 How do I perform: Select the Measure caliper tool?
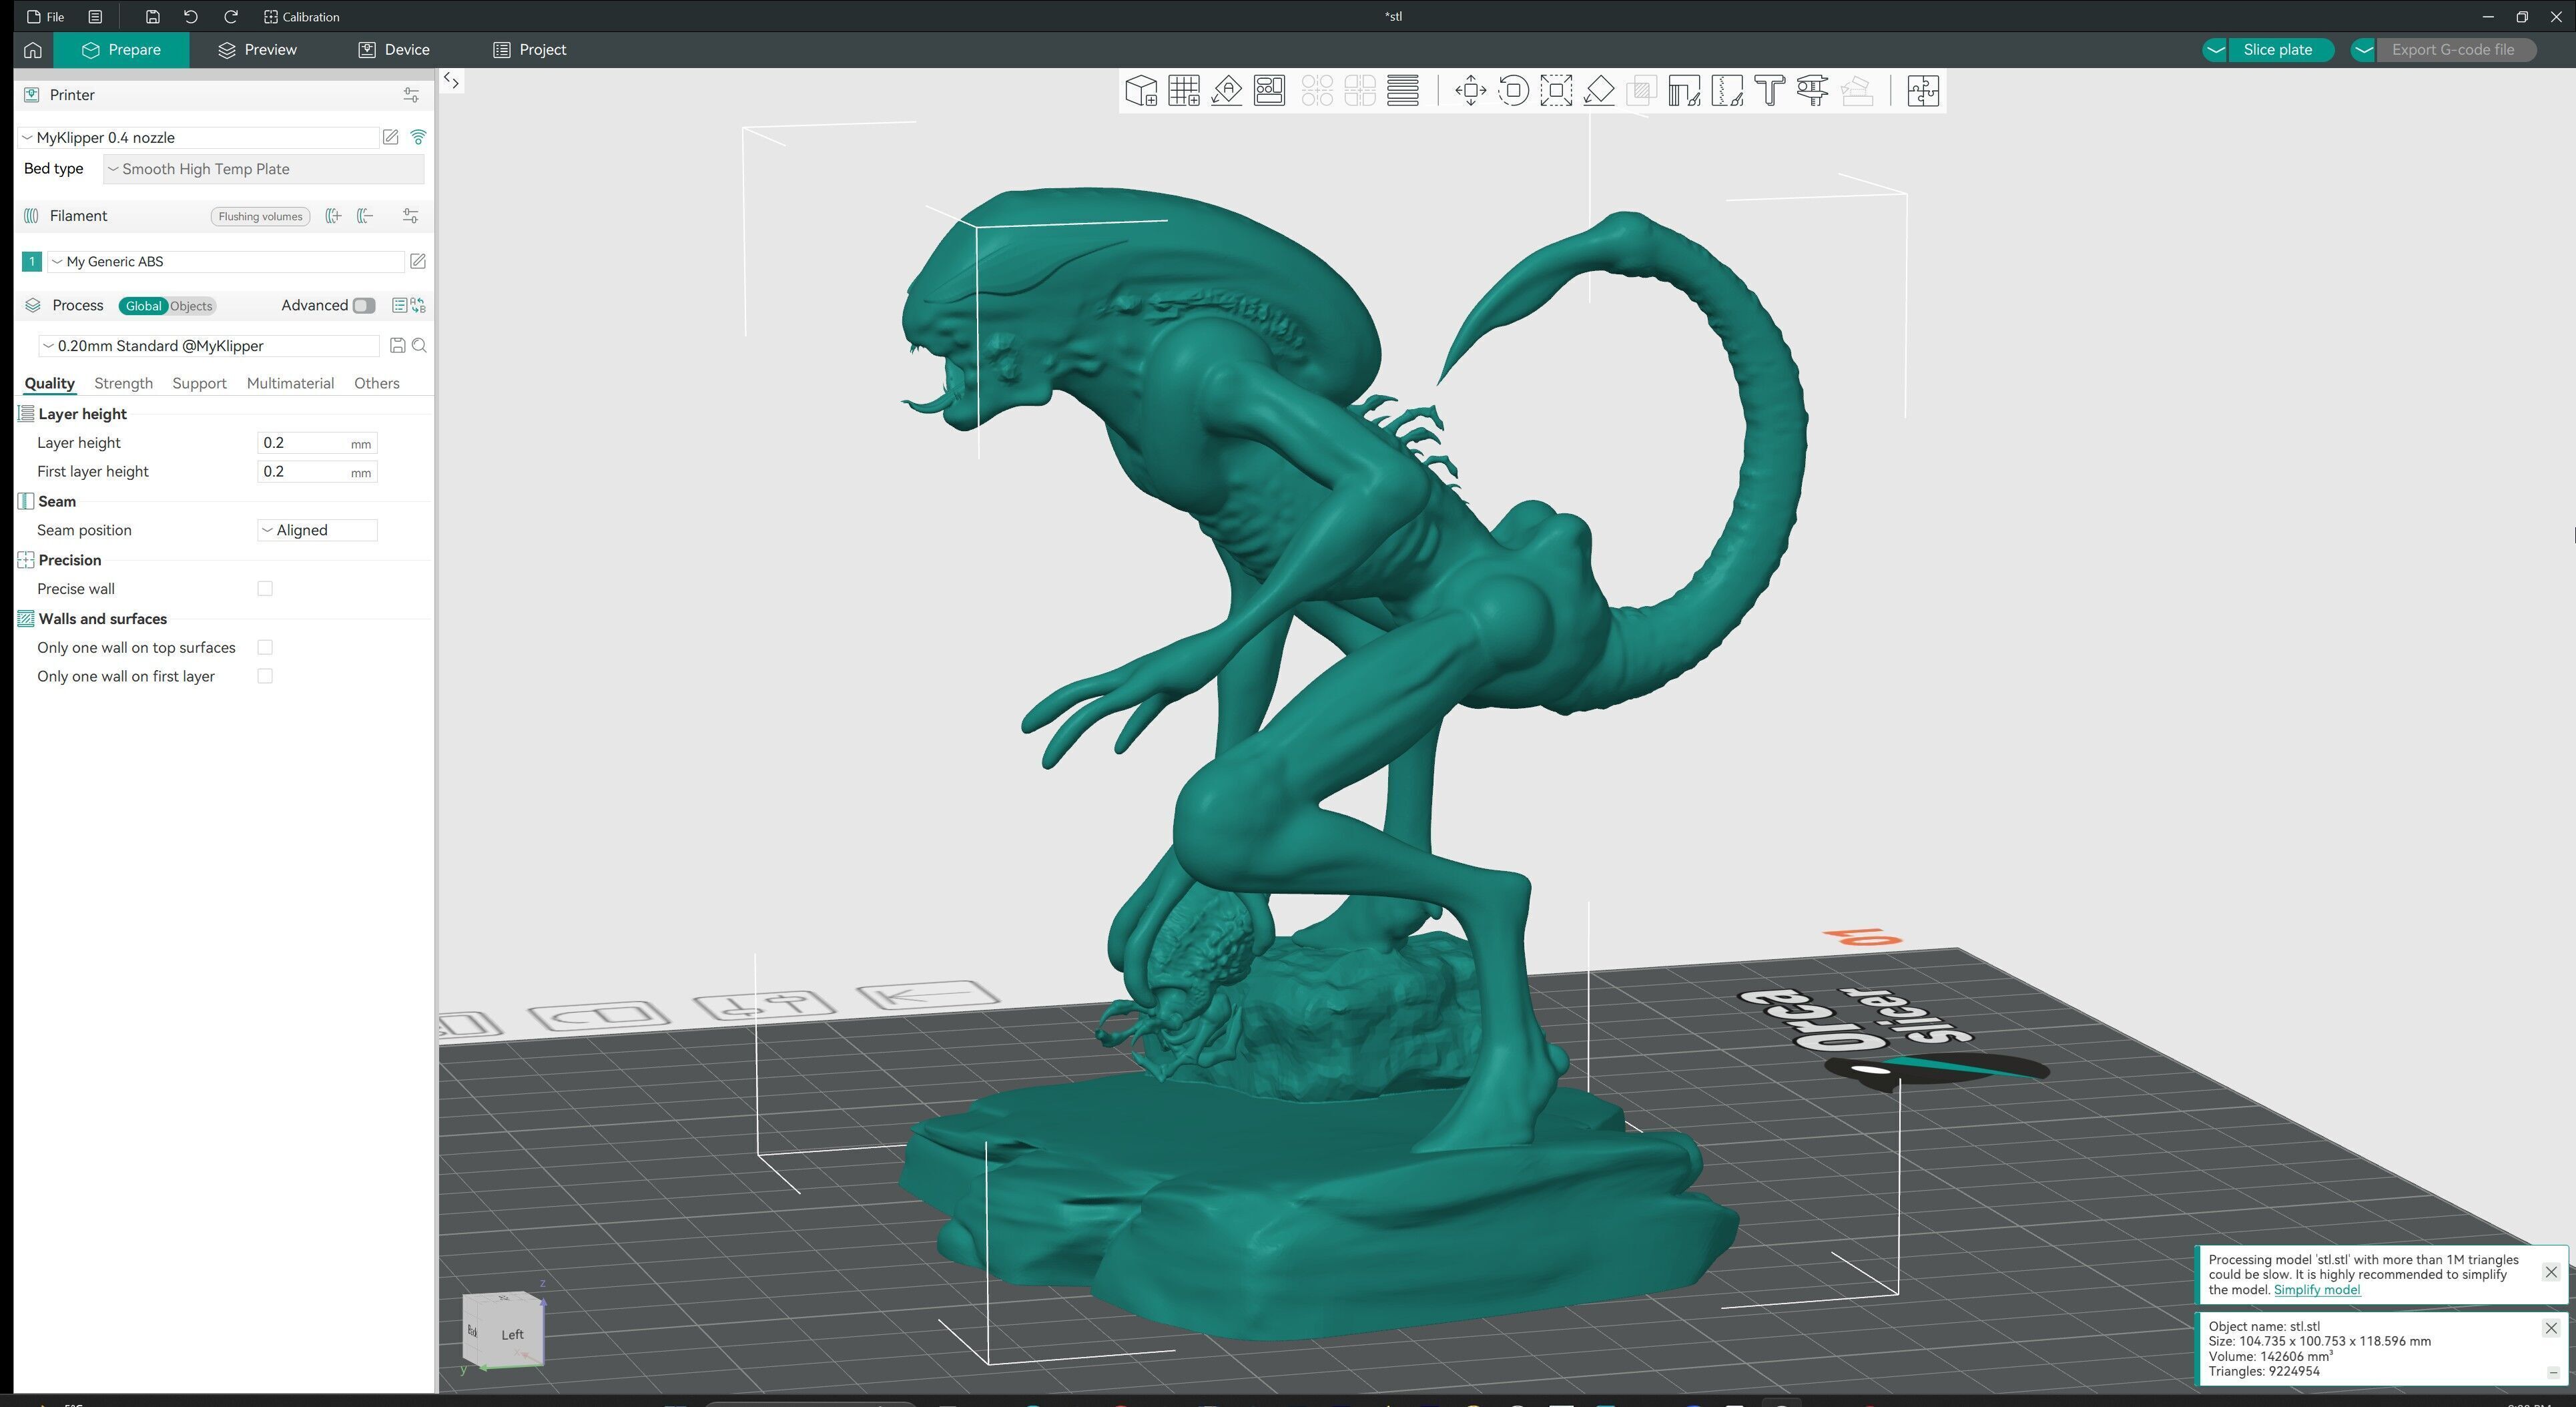click(x=1813, y=91)
